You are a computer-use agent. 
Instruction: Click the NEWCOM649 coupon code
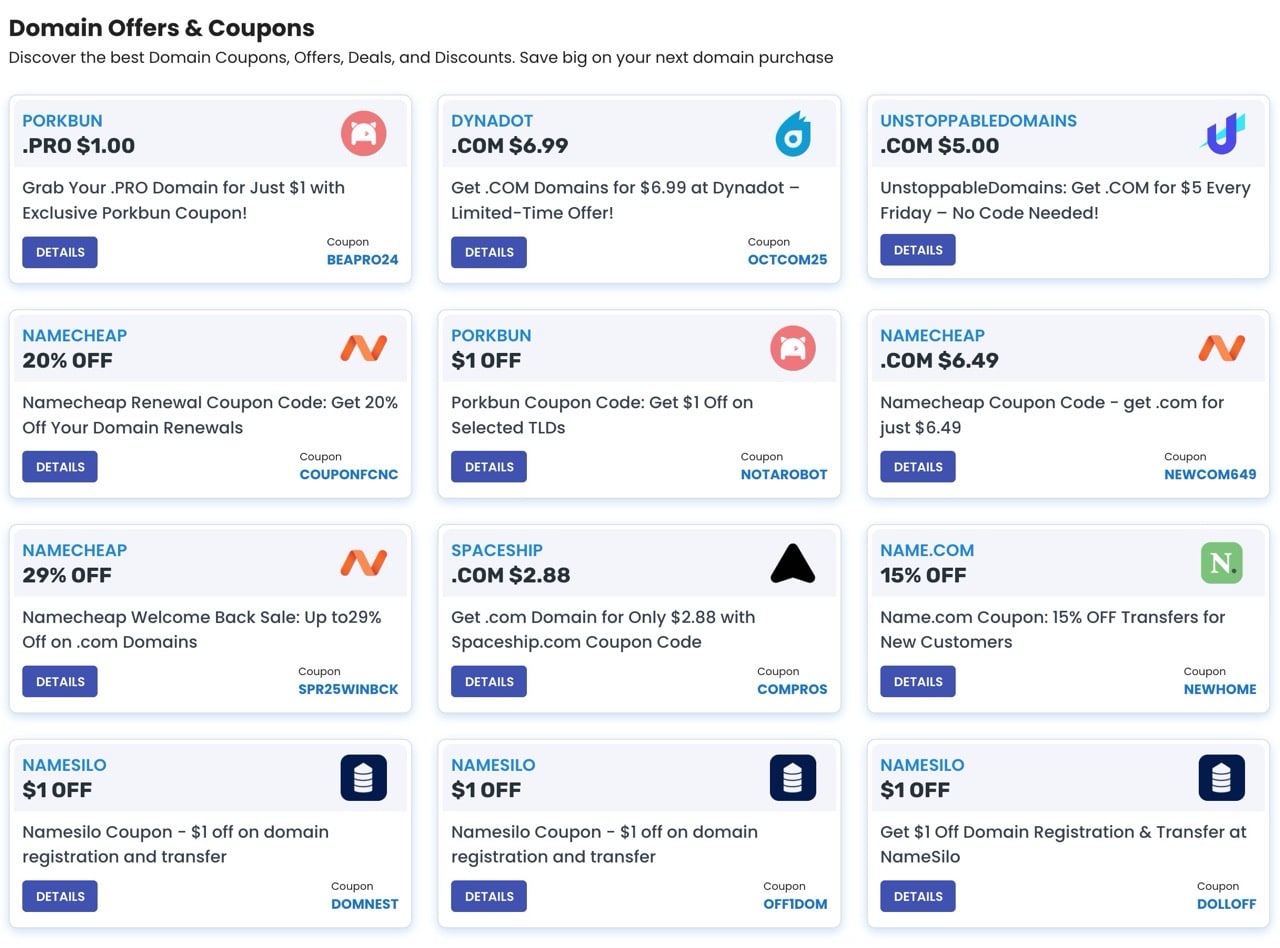(1210, 475)
